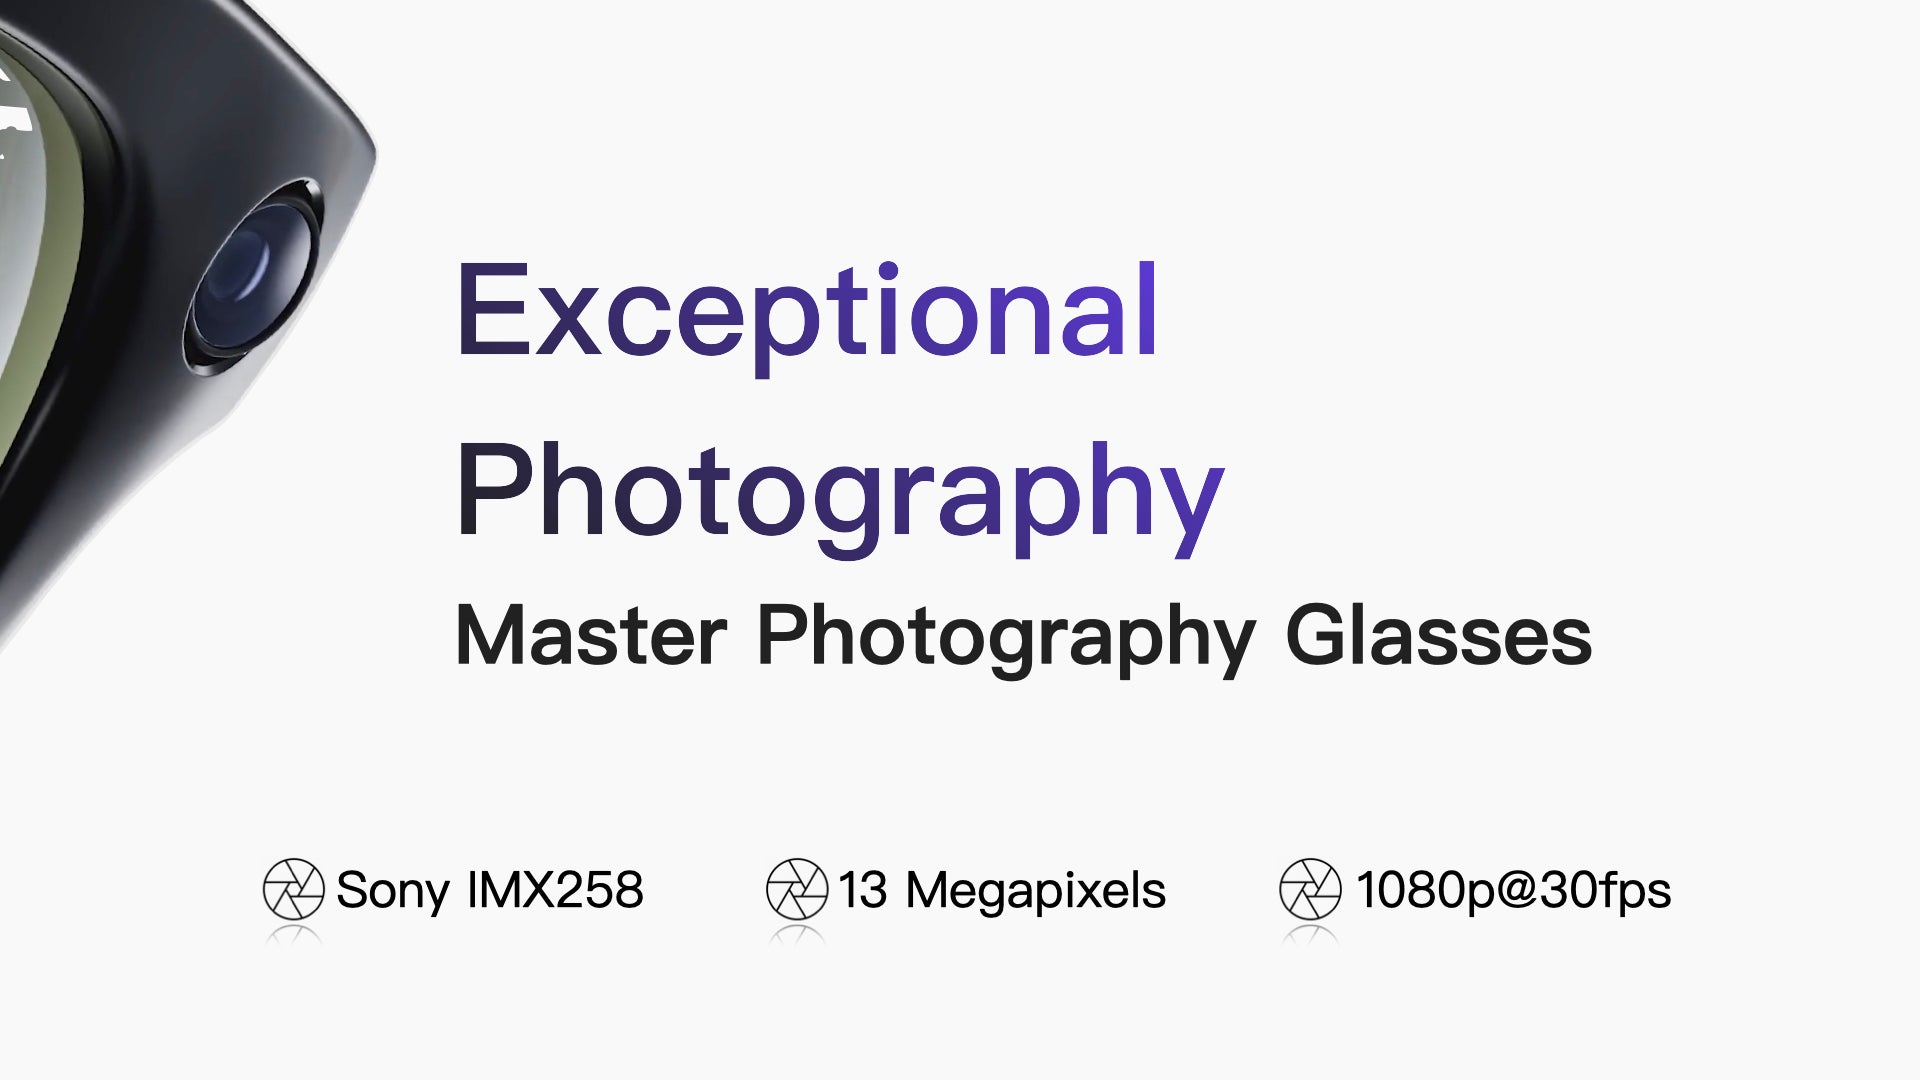Click the number 13 in the specs
The image size is (1920, 1080).
(x=863, y=889)
